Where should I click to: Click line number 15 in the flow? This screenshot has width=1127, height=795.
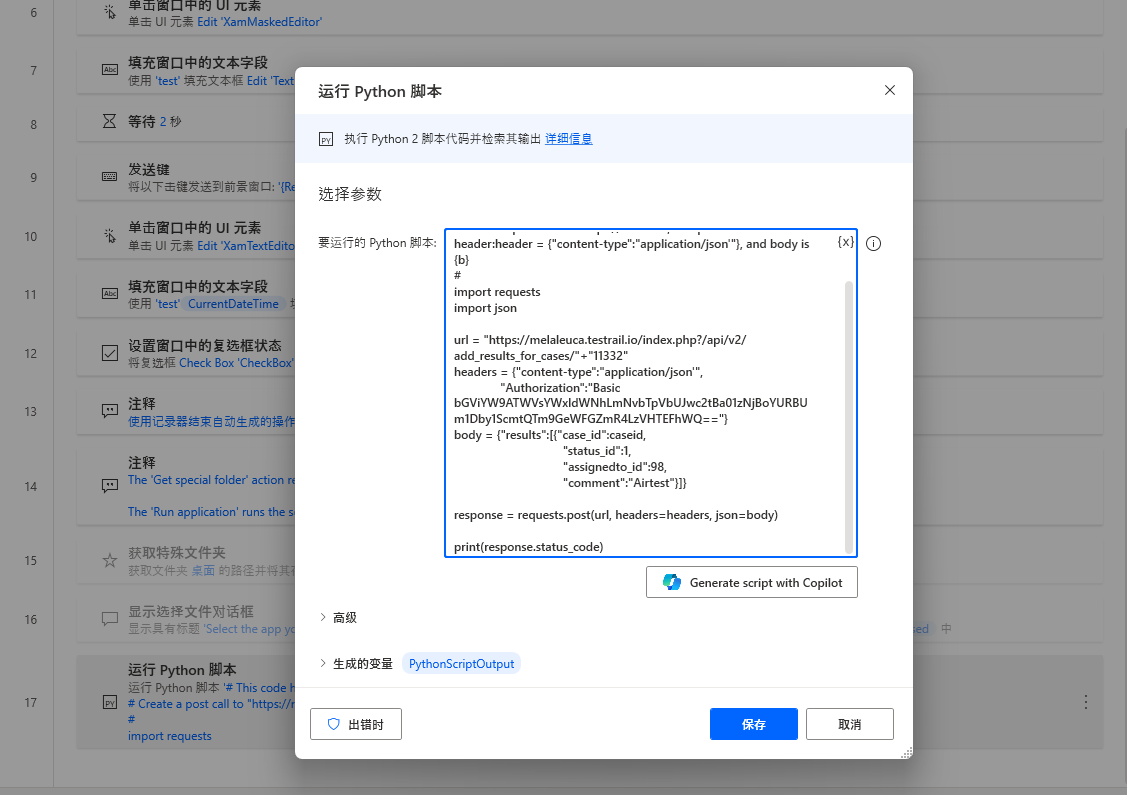pos(30,561)
